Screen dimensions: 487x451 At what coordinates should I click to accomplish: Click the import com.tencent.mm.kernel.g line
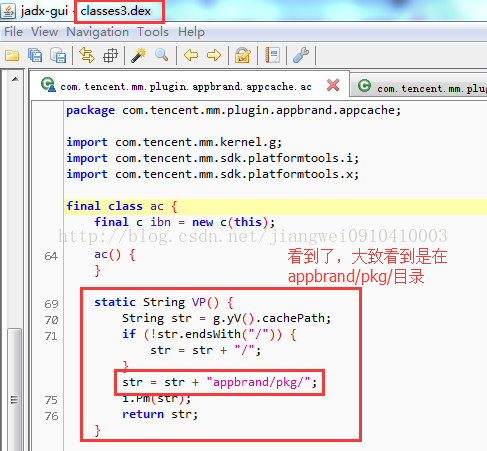(174, 142)
